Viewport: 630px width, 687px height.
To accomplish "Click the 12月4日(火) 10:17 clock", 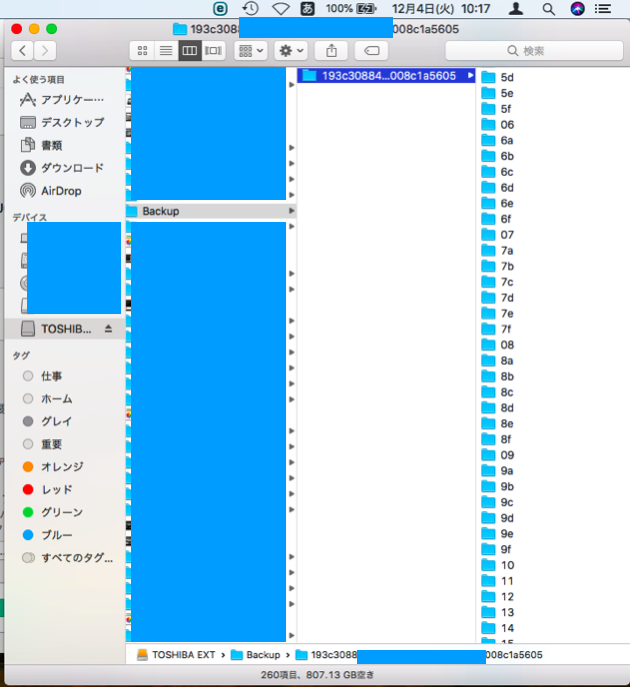I will (441, 8).
